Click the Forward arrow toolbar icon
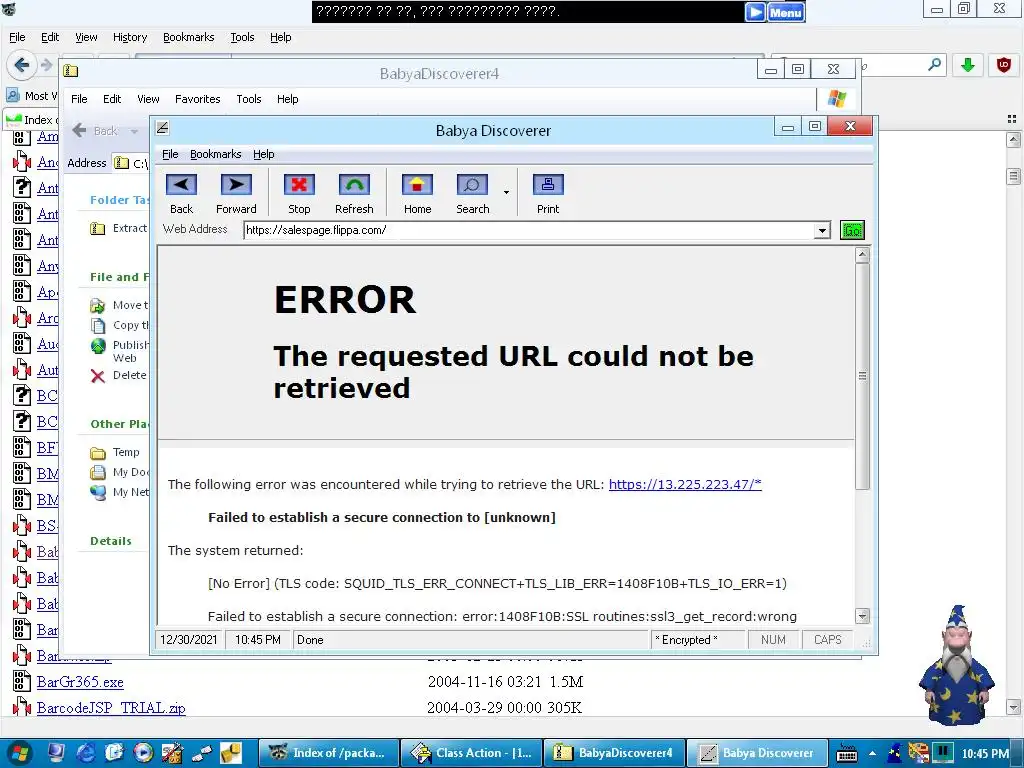Image resolution: width=1024 pixels, height=768 pixels. click(236, 185)
